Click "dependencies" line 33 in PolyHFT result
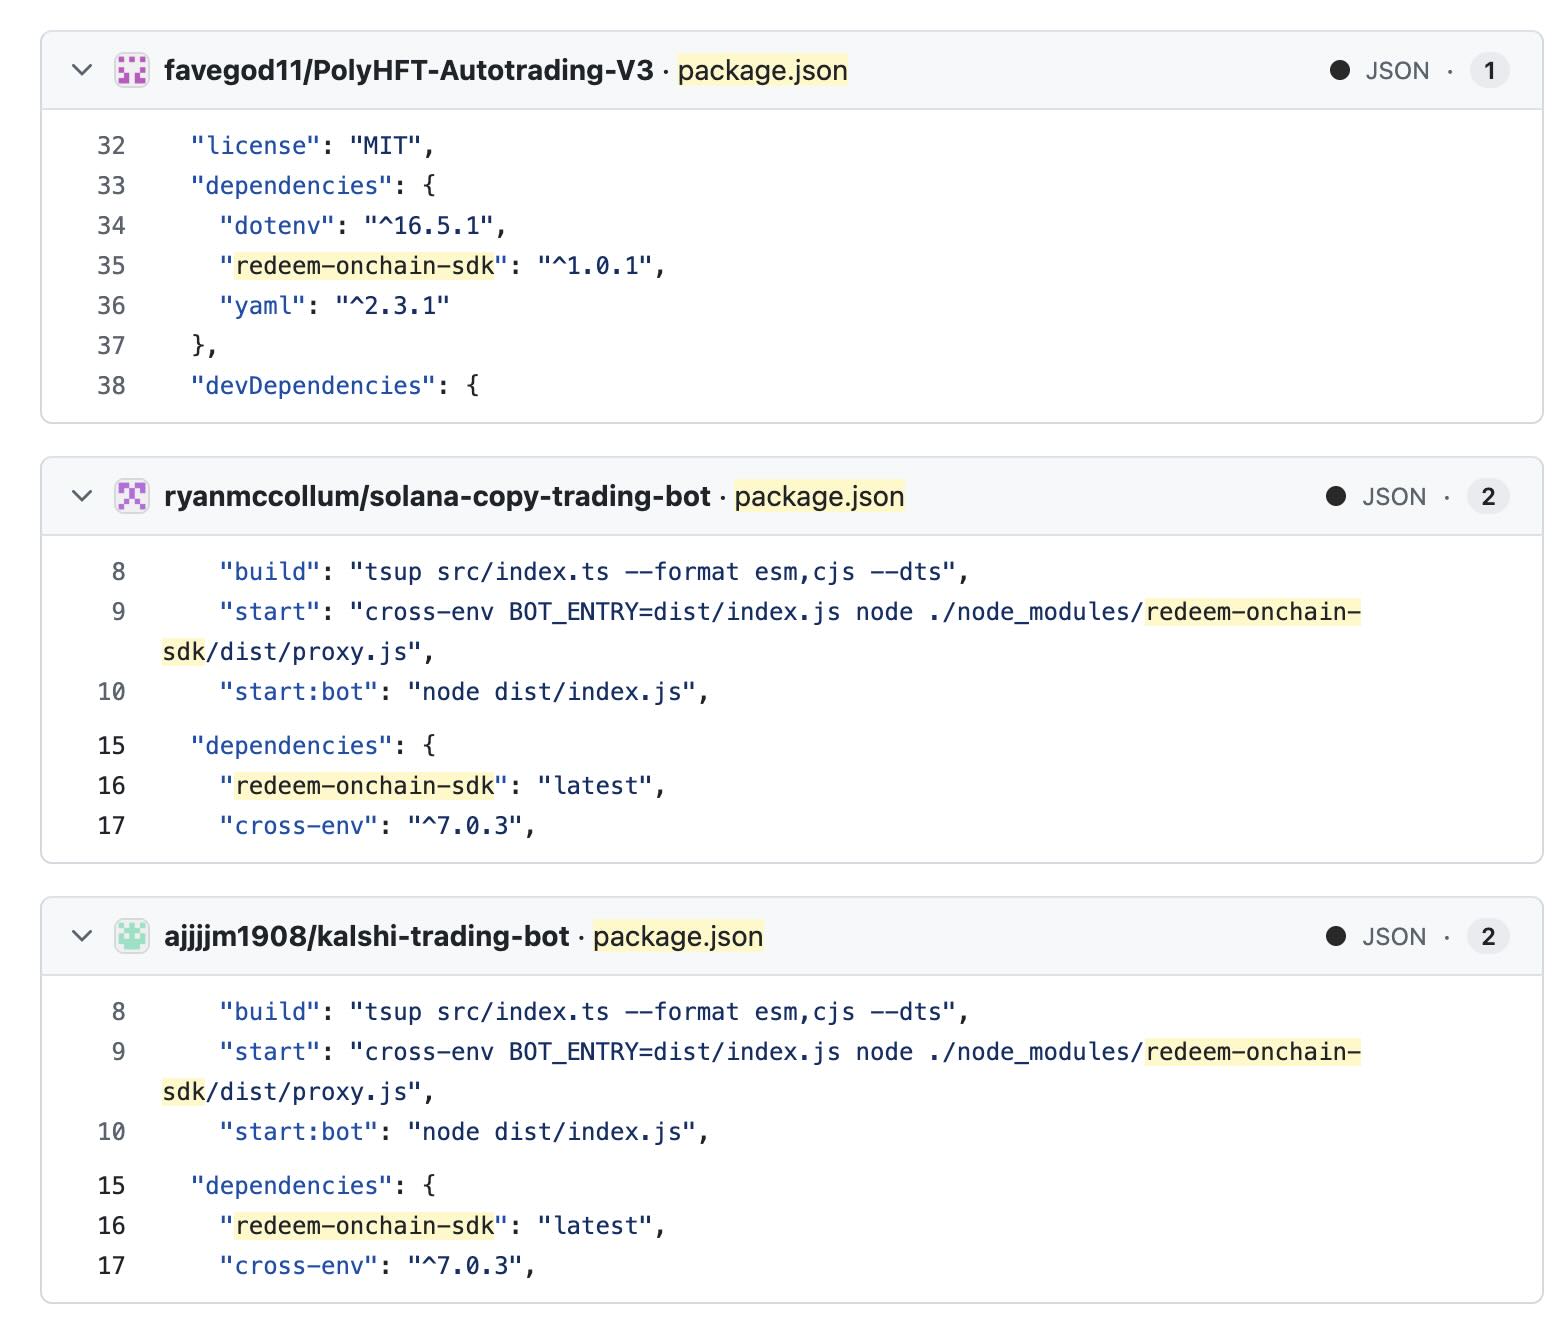Image resolution: width=1568 pixels, height=1330 pixels. (x=313, y=185)
